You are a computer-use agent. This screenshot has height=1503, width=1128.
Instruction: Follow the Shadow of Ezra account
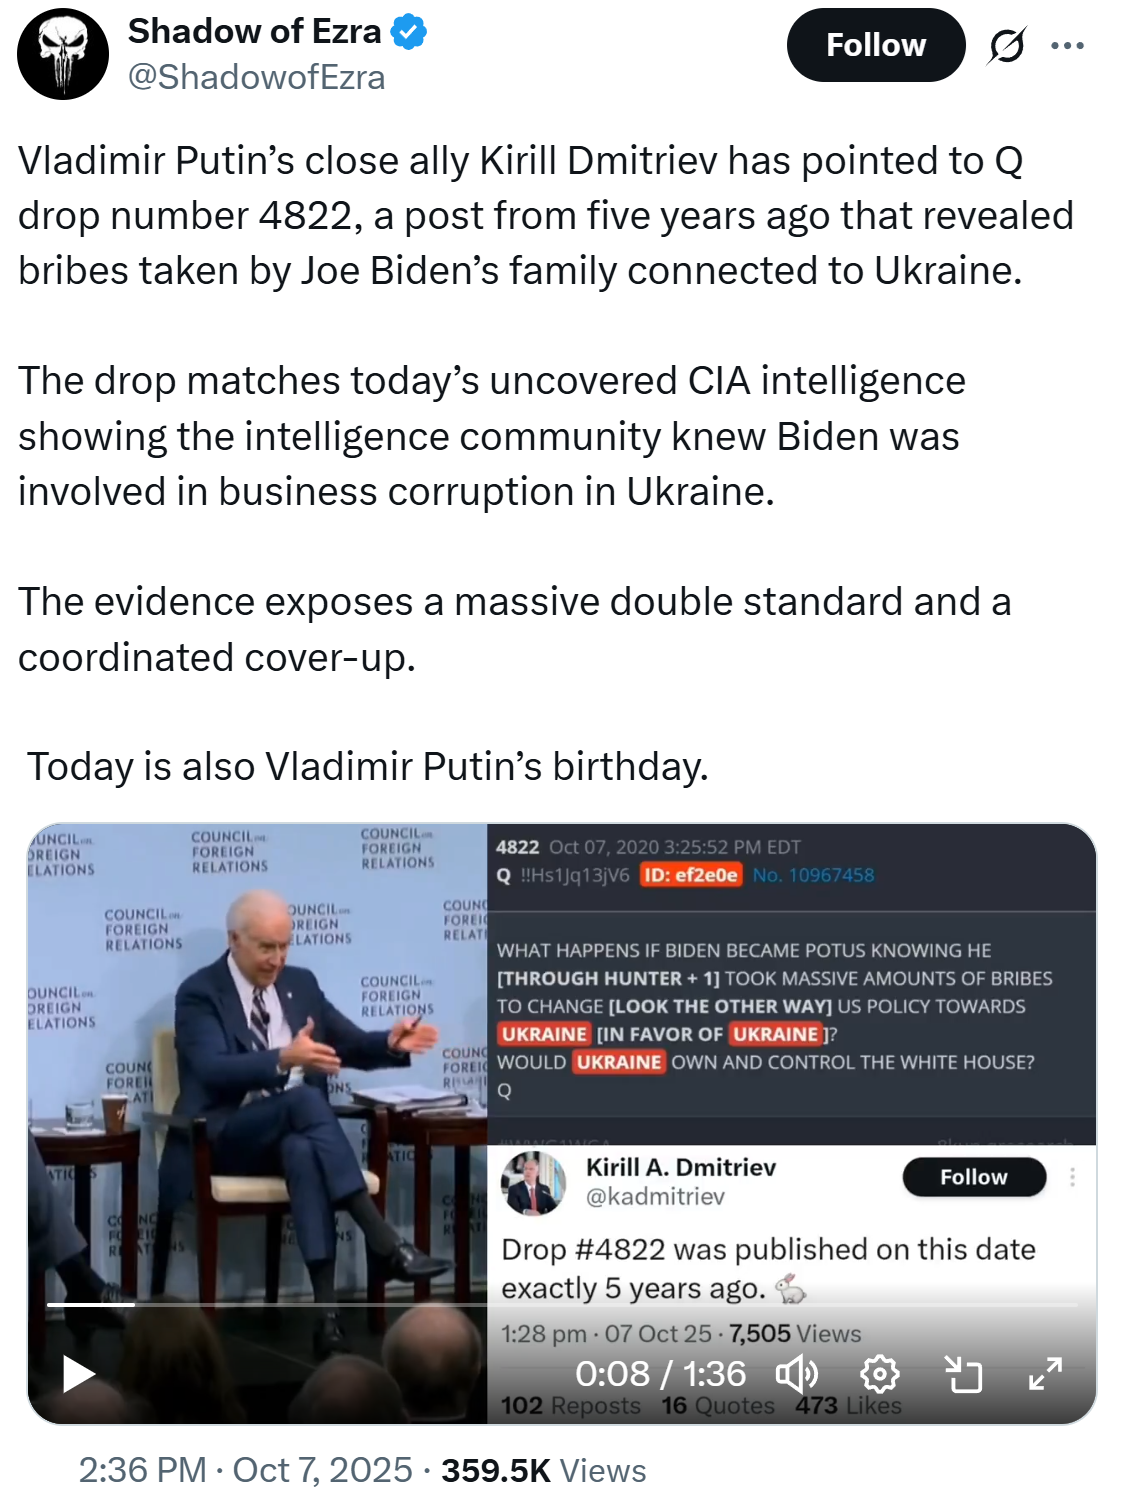point(875,44)
